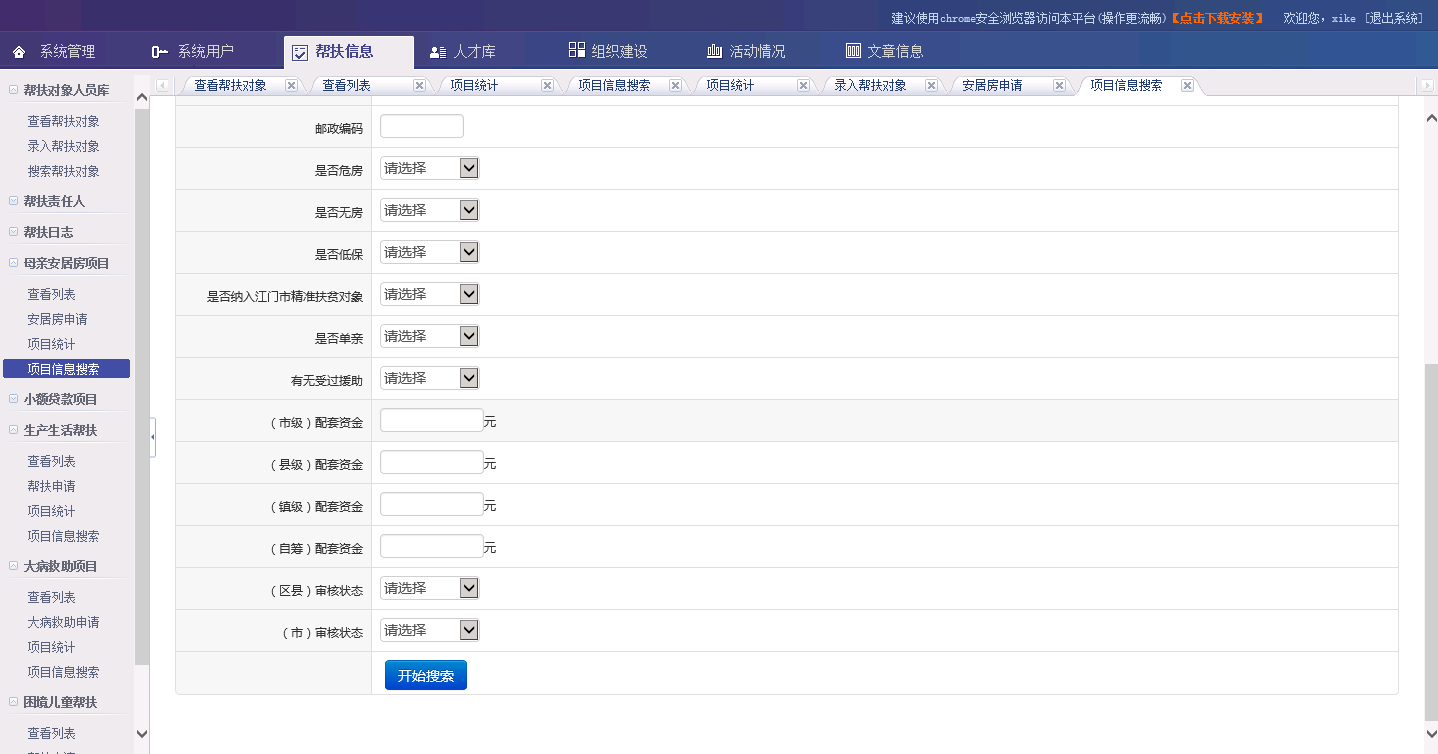Close the 安居房申请 tab

(1059, 86)
